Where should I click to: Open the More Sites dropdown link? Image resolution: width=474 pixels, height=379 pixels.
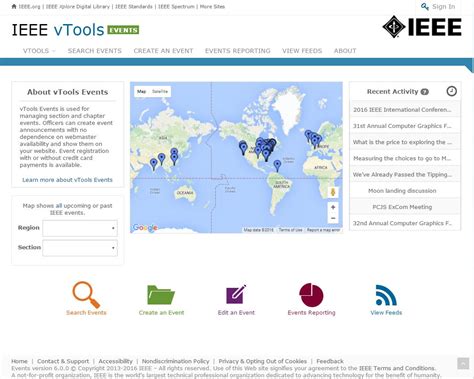[212, 6]
